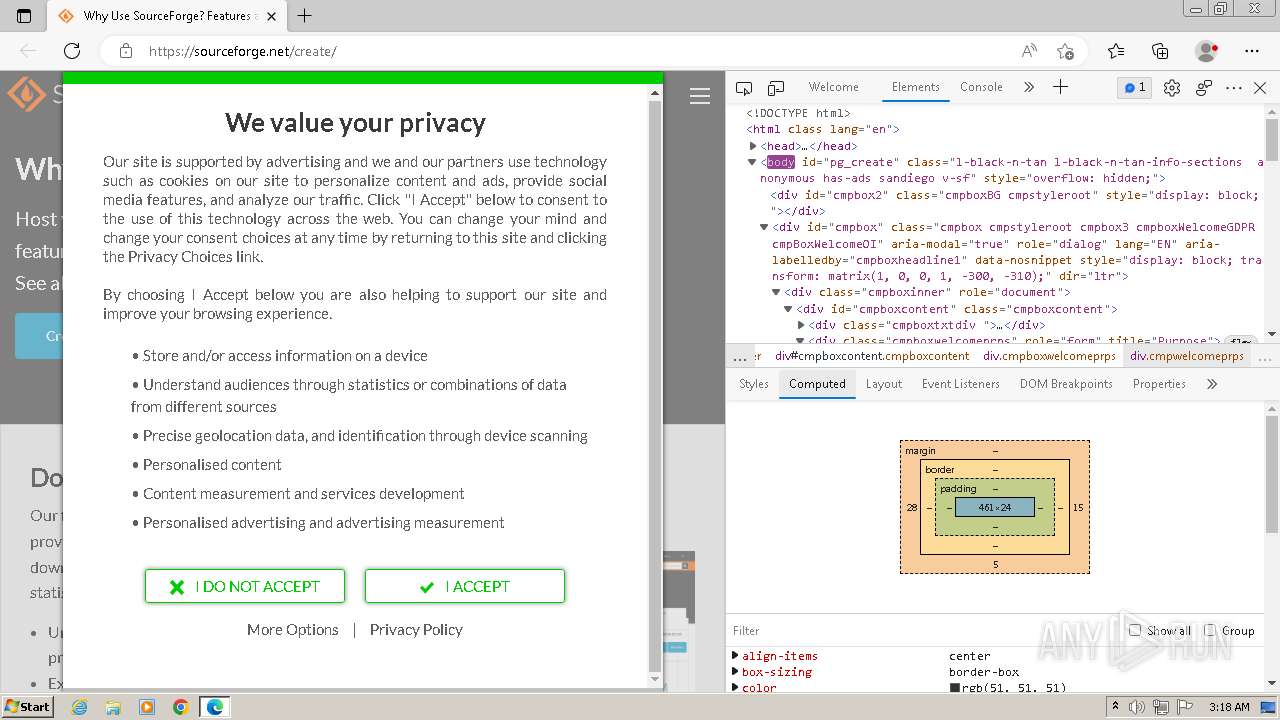Select the inspect element picker icon
Screen dimensions: 1280x720
744,88
